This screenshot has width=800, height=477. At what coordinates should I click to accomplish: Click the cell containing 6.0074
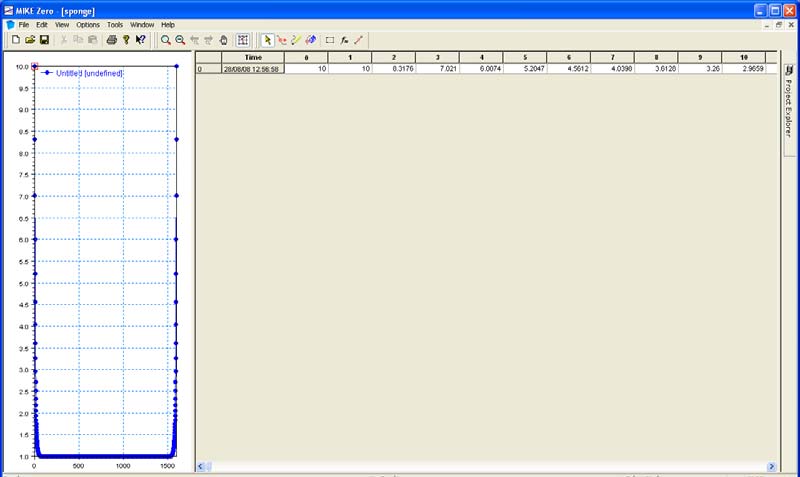pyautogui.click(x=482, y=68)
